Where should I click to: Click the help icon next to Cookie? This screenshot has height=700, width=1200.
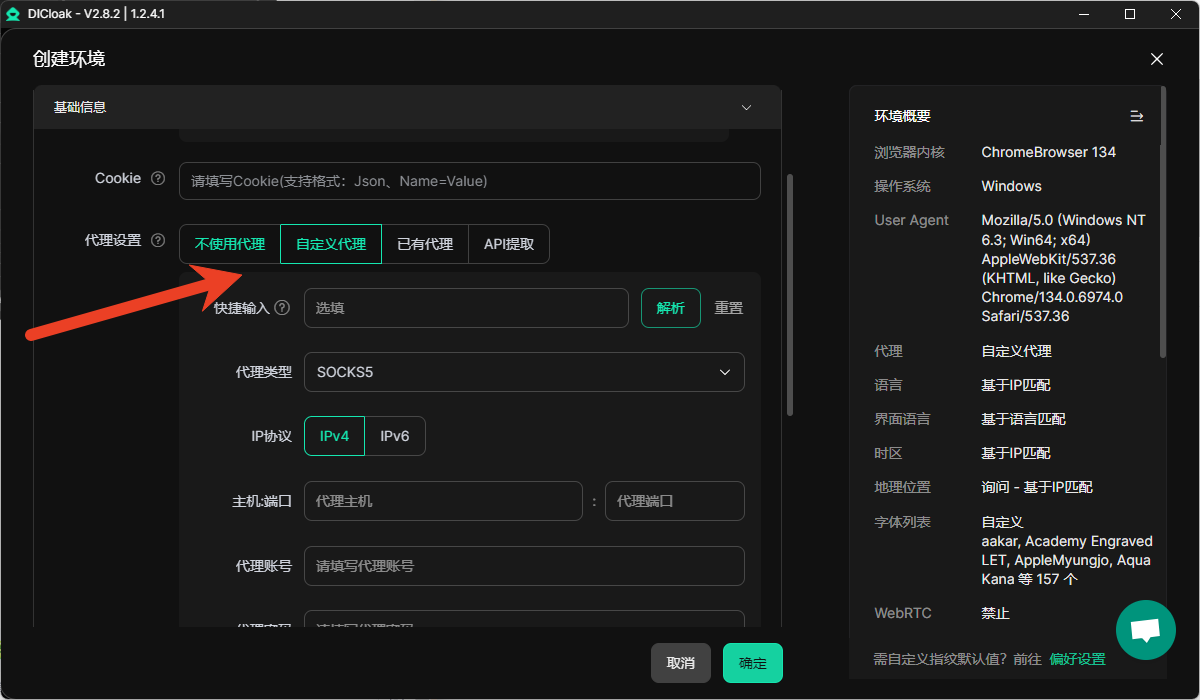click(x=157, y=179)
